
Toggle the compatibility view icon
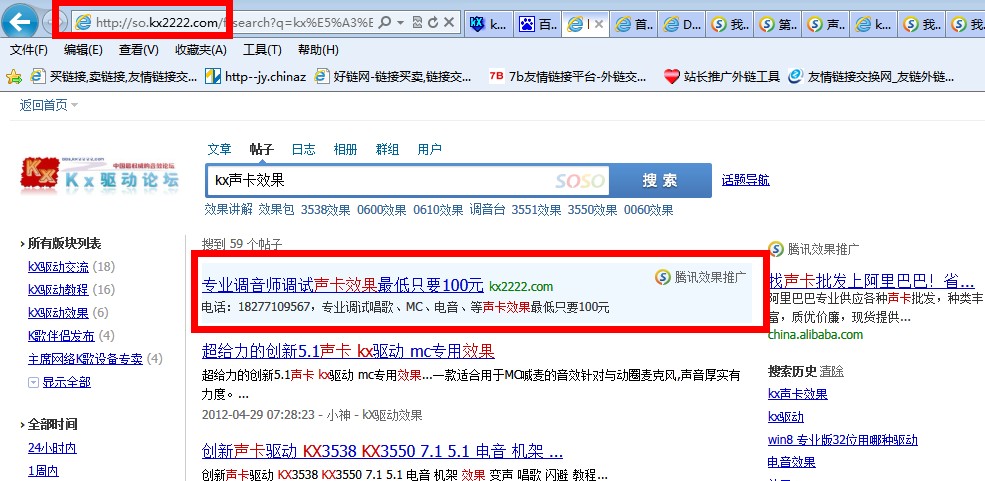(418, 23)
